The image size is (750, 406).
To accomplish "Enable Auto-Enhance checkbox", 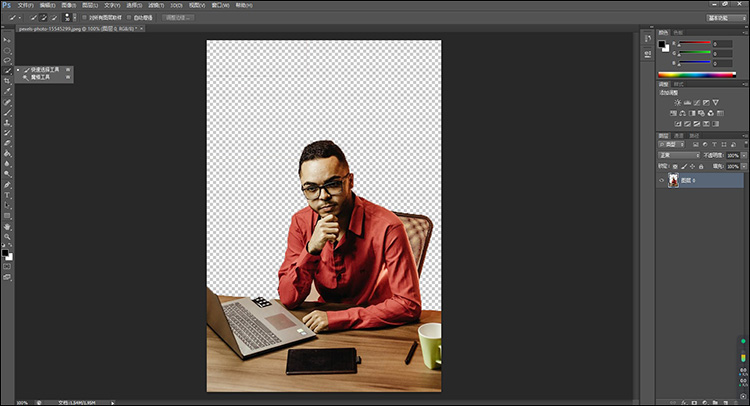I will (x=129, y=18).
